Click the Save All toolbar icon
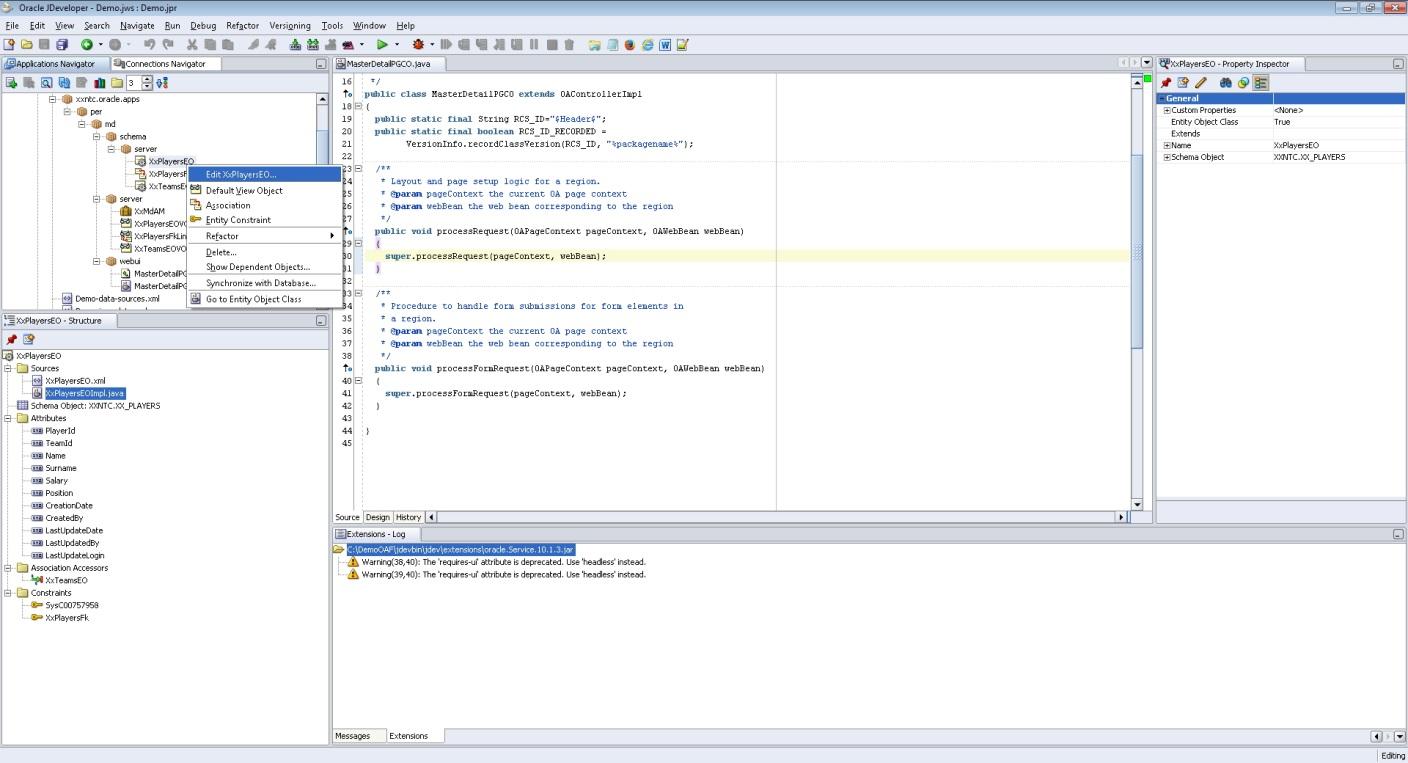Image resolution: width=1408 pixels, height=763 pixels. pos(62,44)
